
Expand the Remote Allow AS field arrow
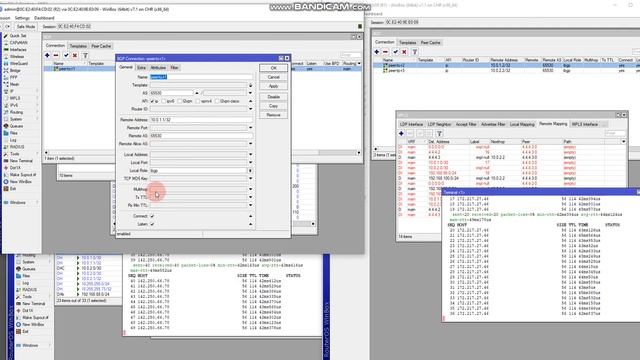[x=250, y=144]
